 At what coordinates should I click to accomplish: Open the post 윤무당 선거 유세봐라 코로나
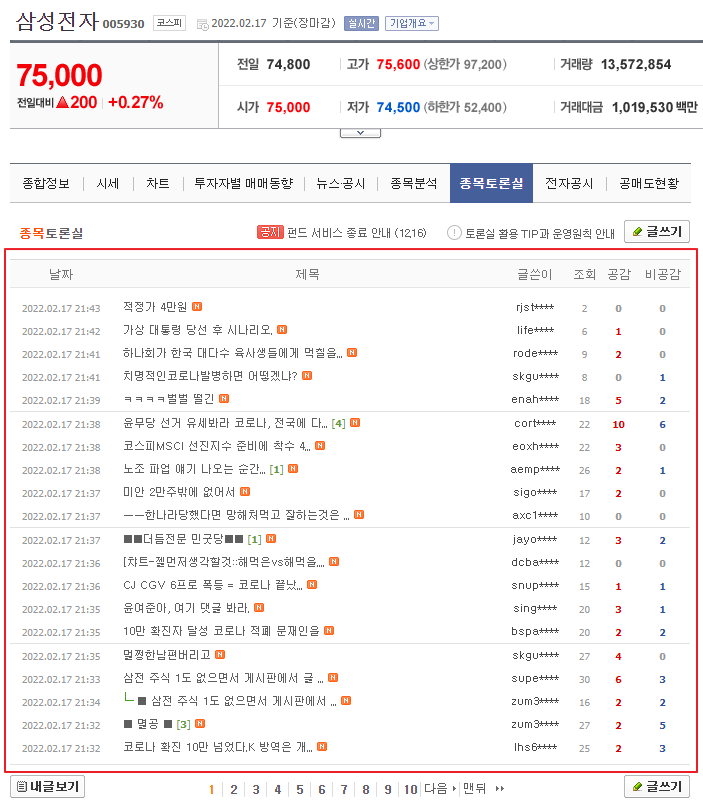[x=225, y=423]
